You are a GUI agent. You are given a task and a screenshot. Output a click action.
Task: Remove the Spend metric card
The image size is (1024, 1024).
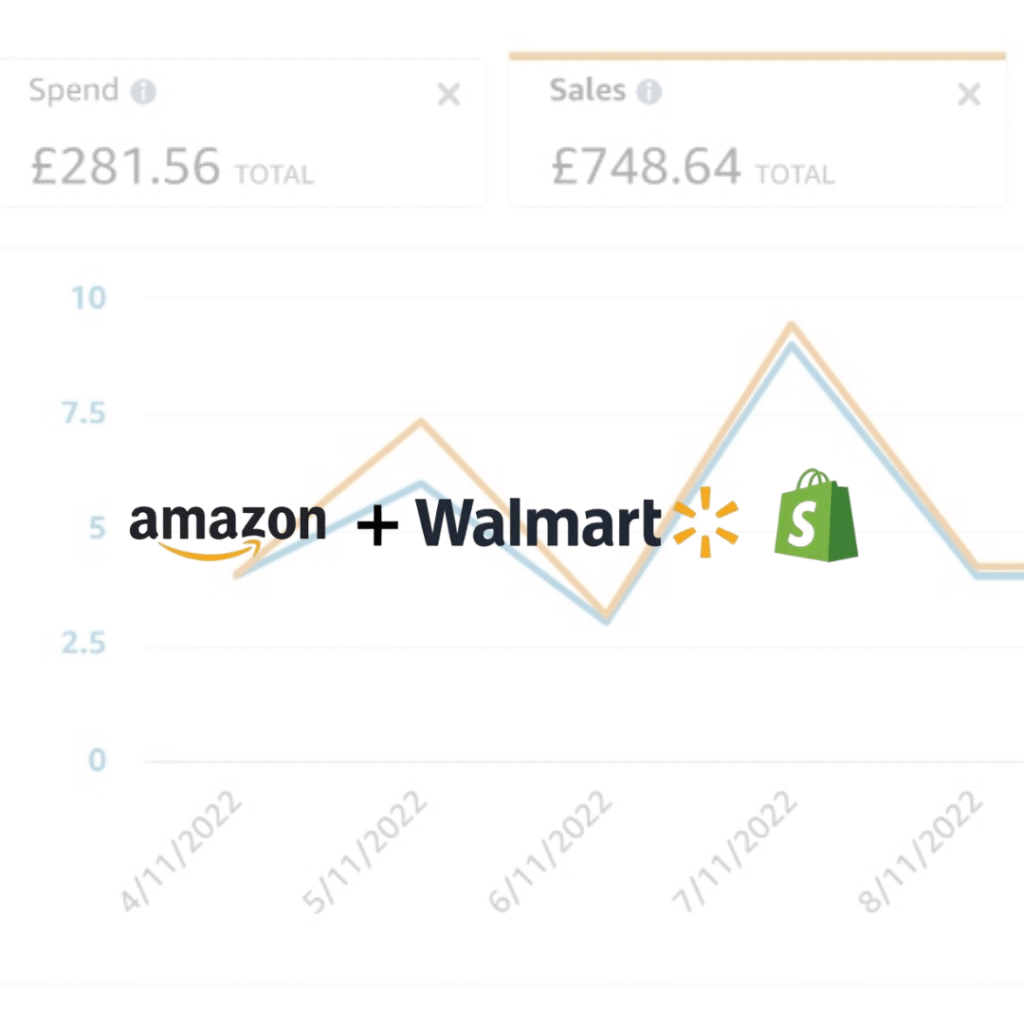(x=449, y=96)
